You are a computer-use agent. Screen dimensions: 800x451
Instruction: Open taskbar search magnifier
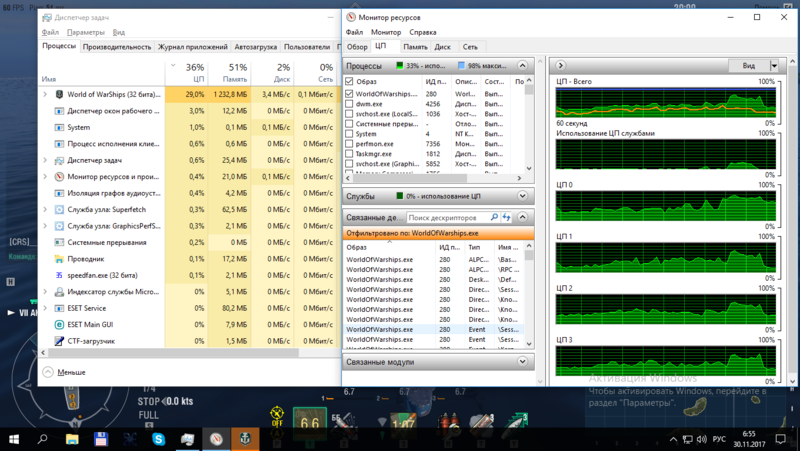coord(43,439)
